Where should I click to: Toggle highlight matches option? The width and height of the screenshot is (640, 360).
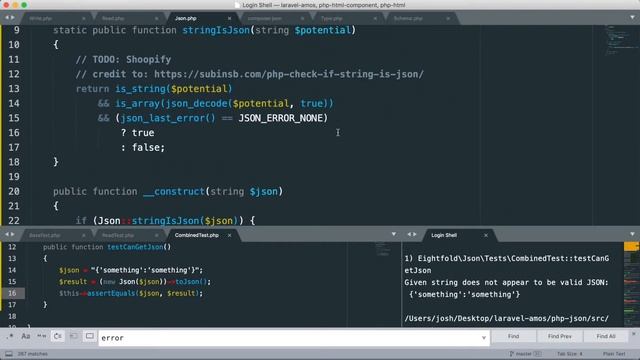(x=89, y=336)
